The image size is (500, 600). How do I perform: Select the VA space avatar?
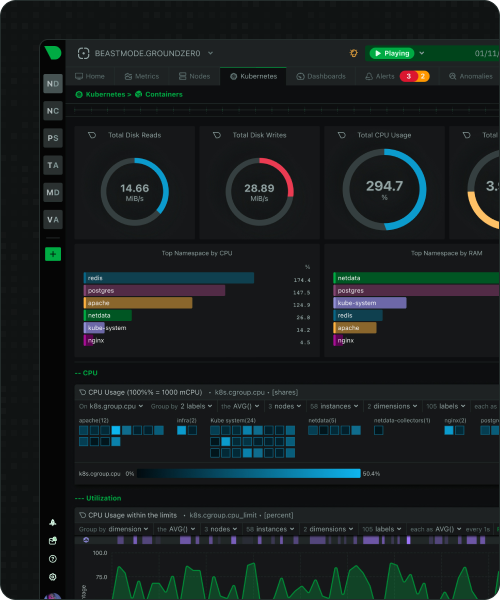pos(53,220)
